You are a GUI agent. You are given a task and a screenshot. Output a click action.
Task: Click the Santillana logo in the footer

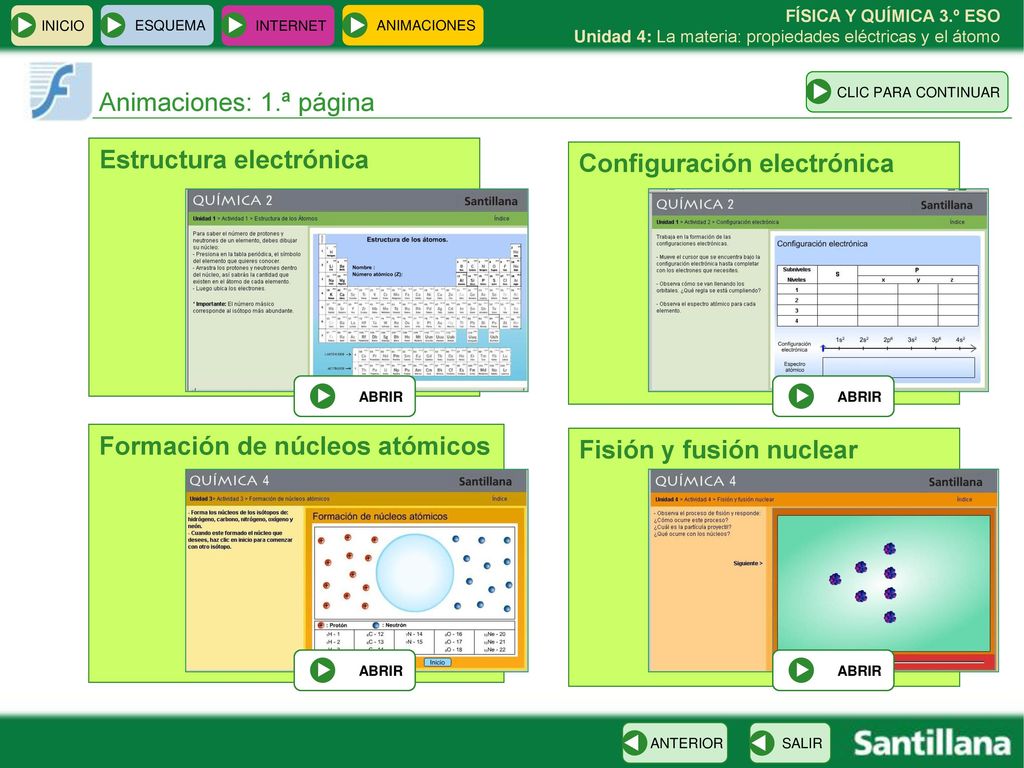click(x=933, y=743)
